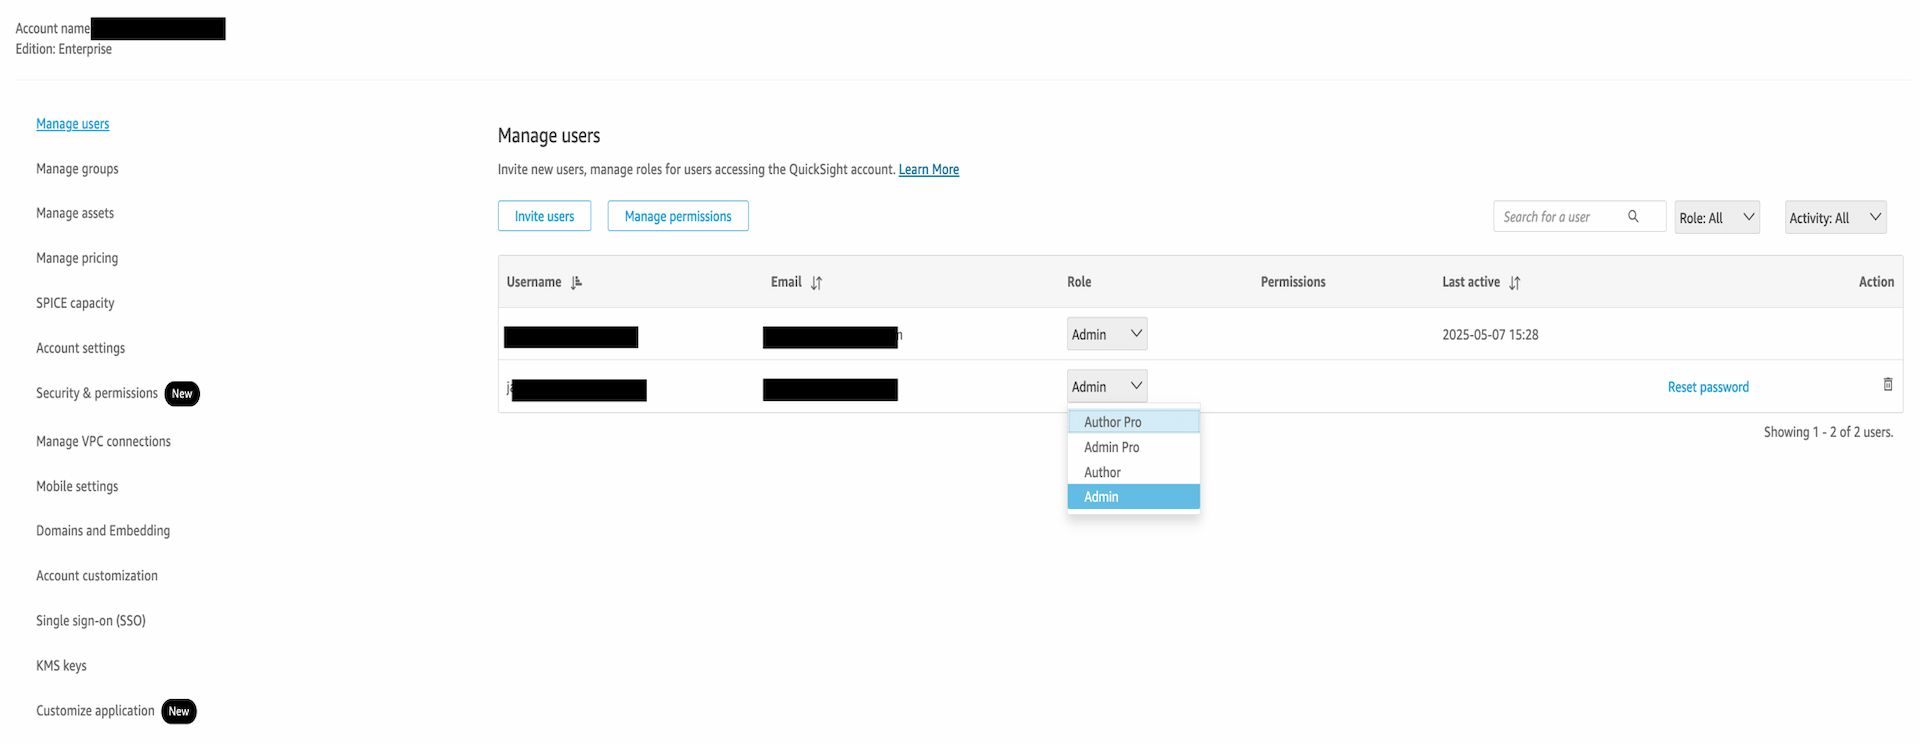Sort users by the Email column icon
This screenshot has width=1920, height=744.
(816, 283)
